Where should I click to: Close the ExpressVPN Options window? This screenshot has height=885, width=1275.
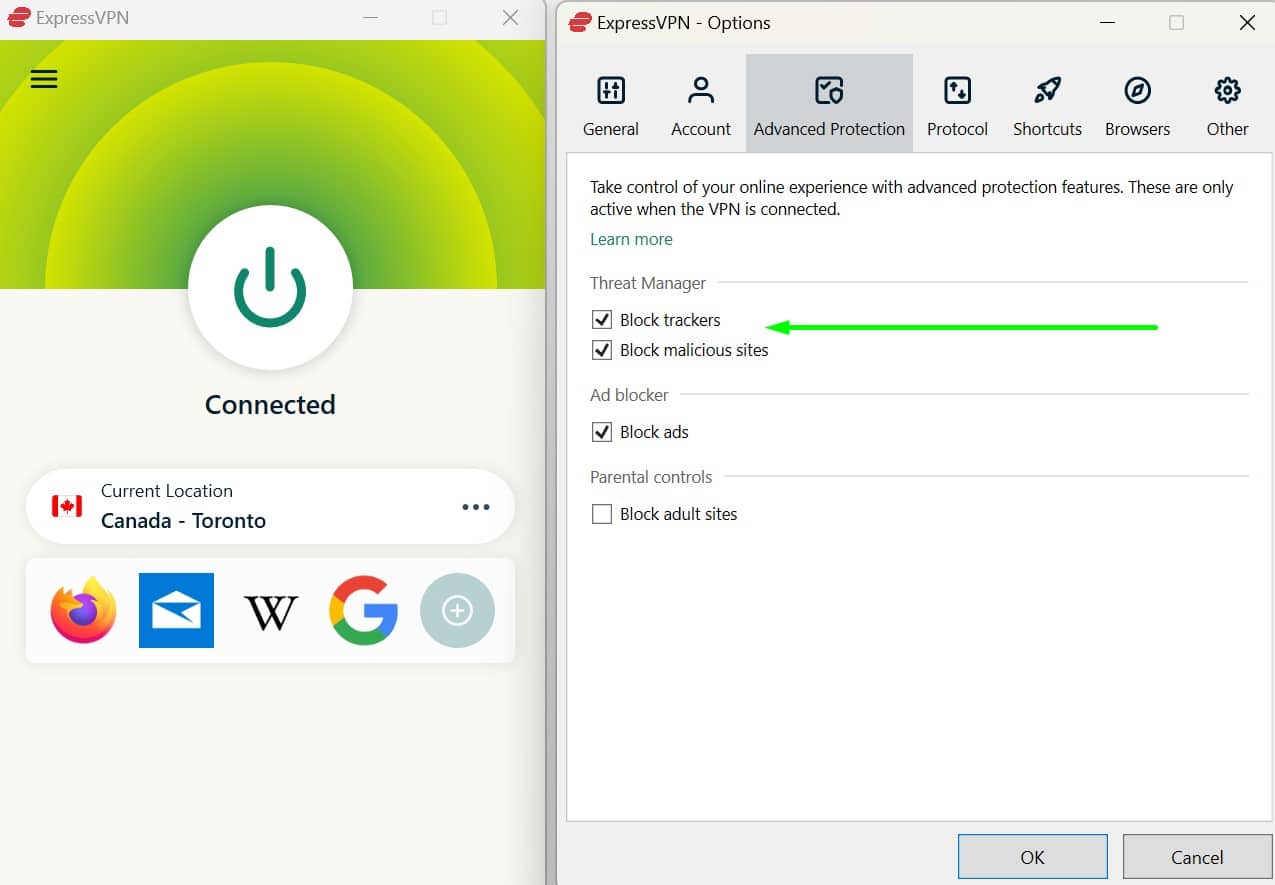click(x=1247, y=22)
